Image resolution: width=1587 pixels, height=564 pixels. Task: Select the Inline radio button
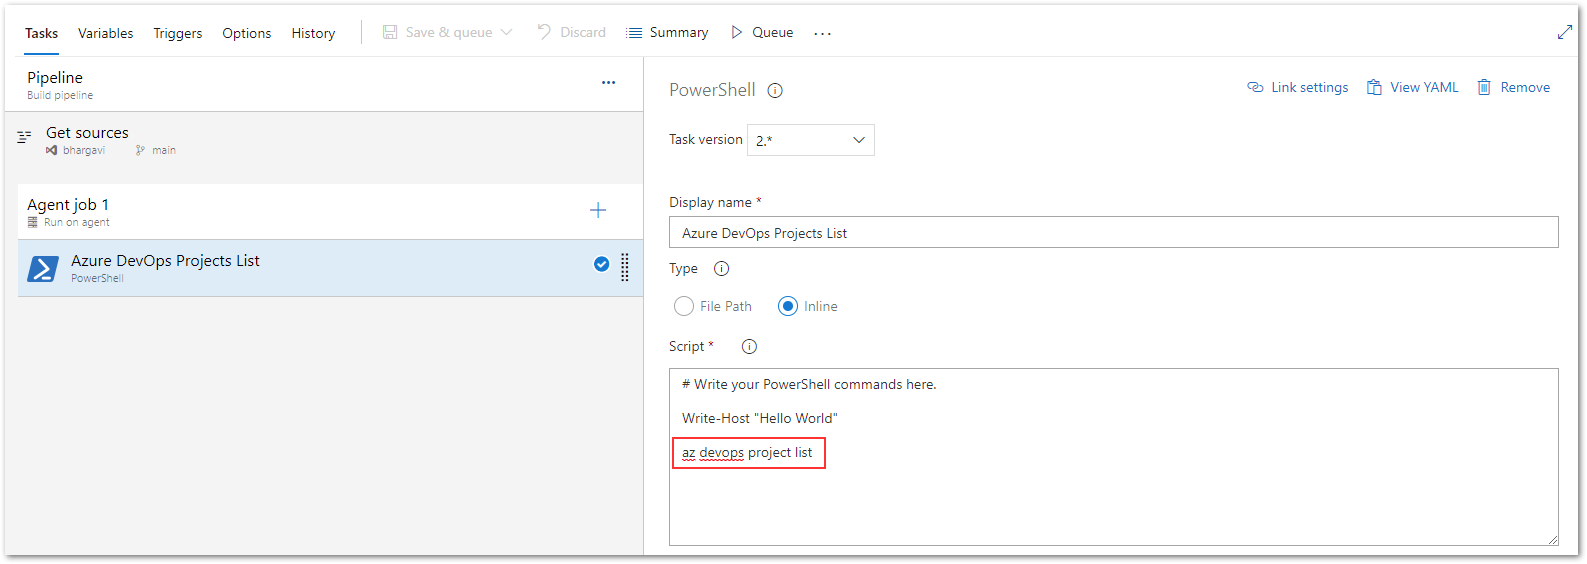(788, 307)
